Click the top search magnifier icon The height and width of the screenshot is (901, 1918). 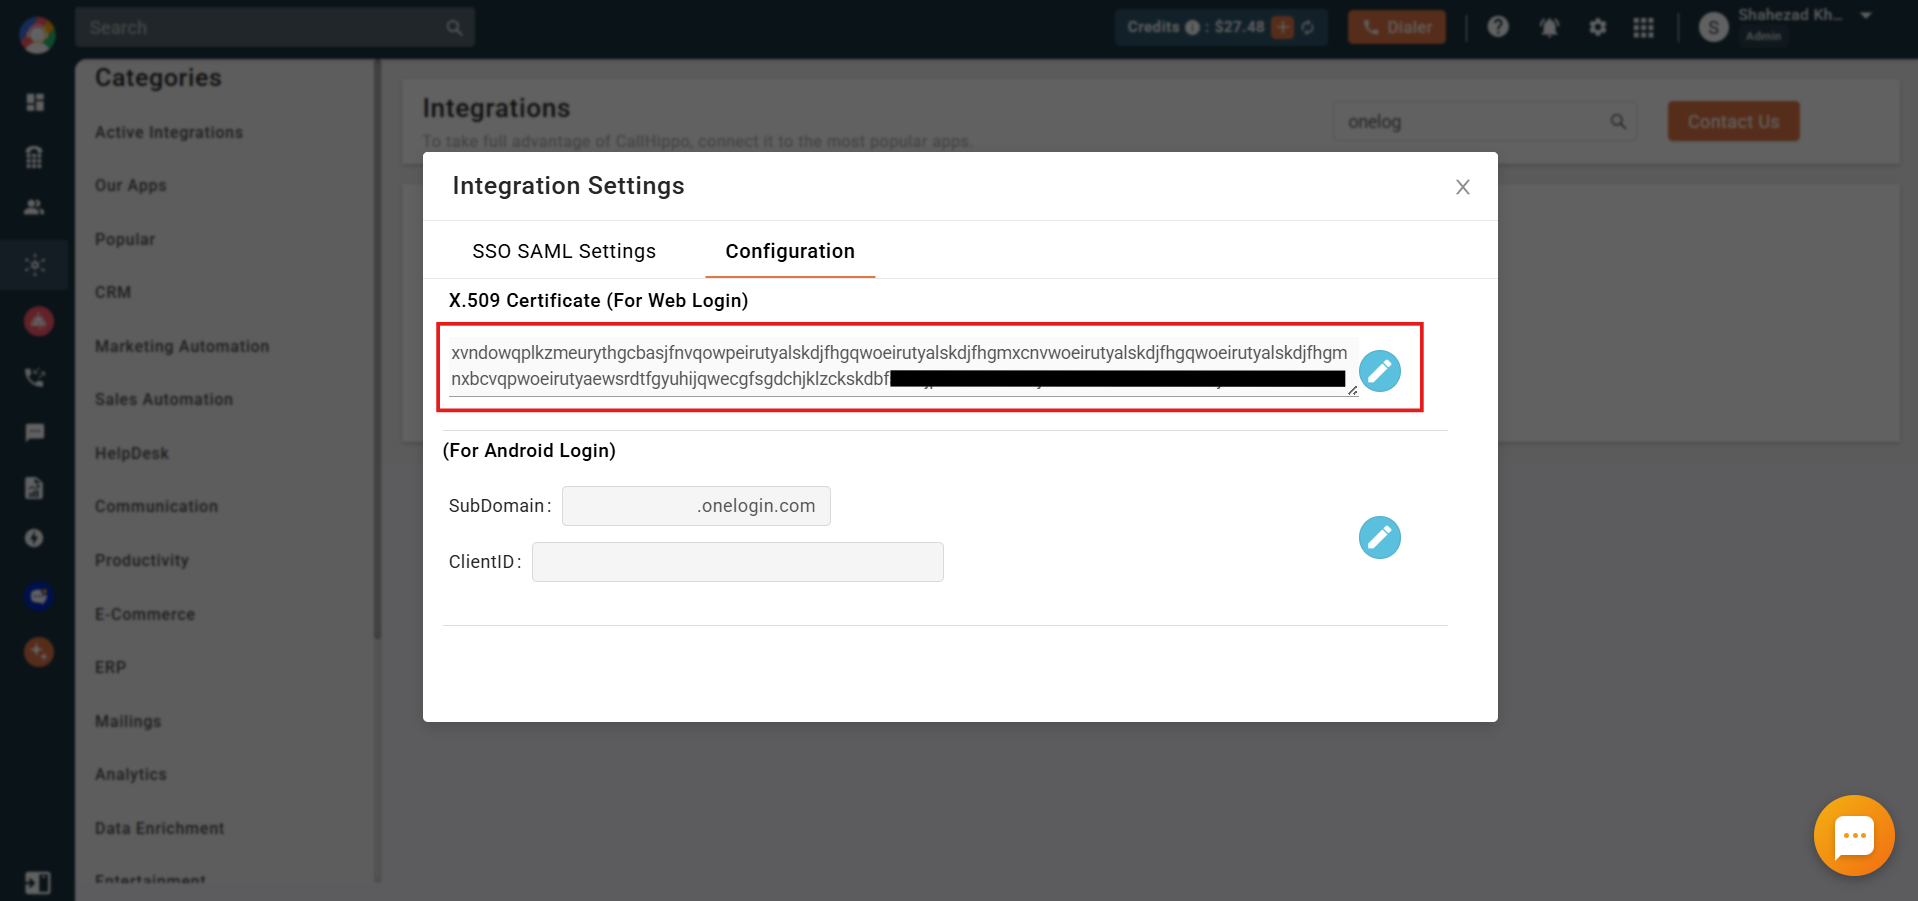[454, 28]
